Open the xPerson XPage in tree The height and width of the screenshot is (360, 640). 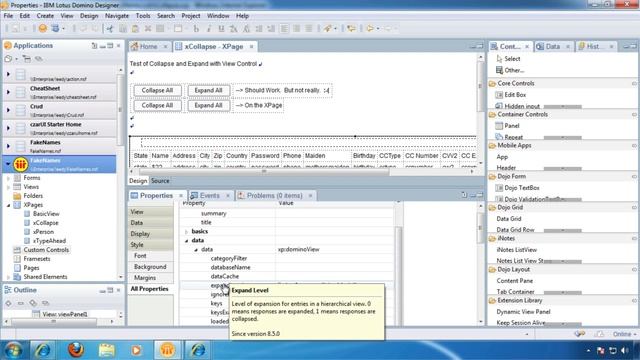pyautogui.click(x=43, y=232)
